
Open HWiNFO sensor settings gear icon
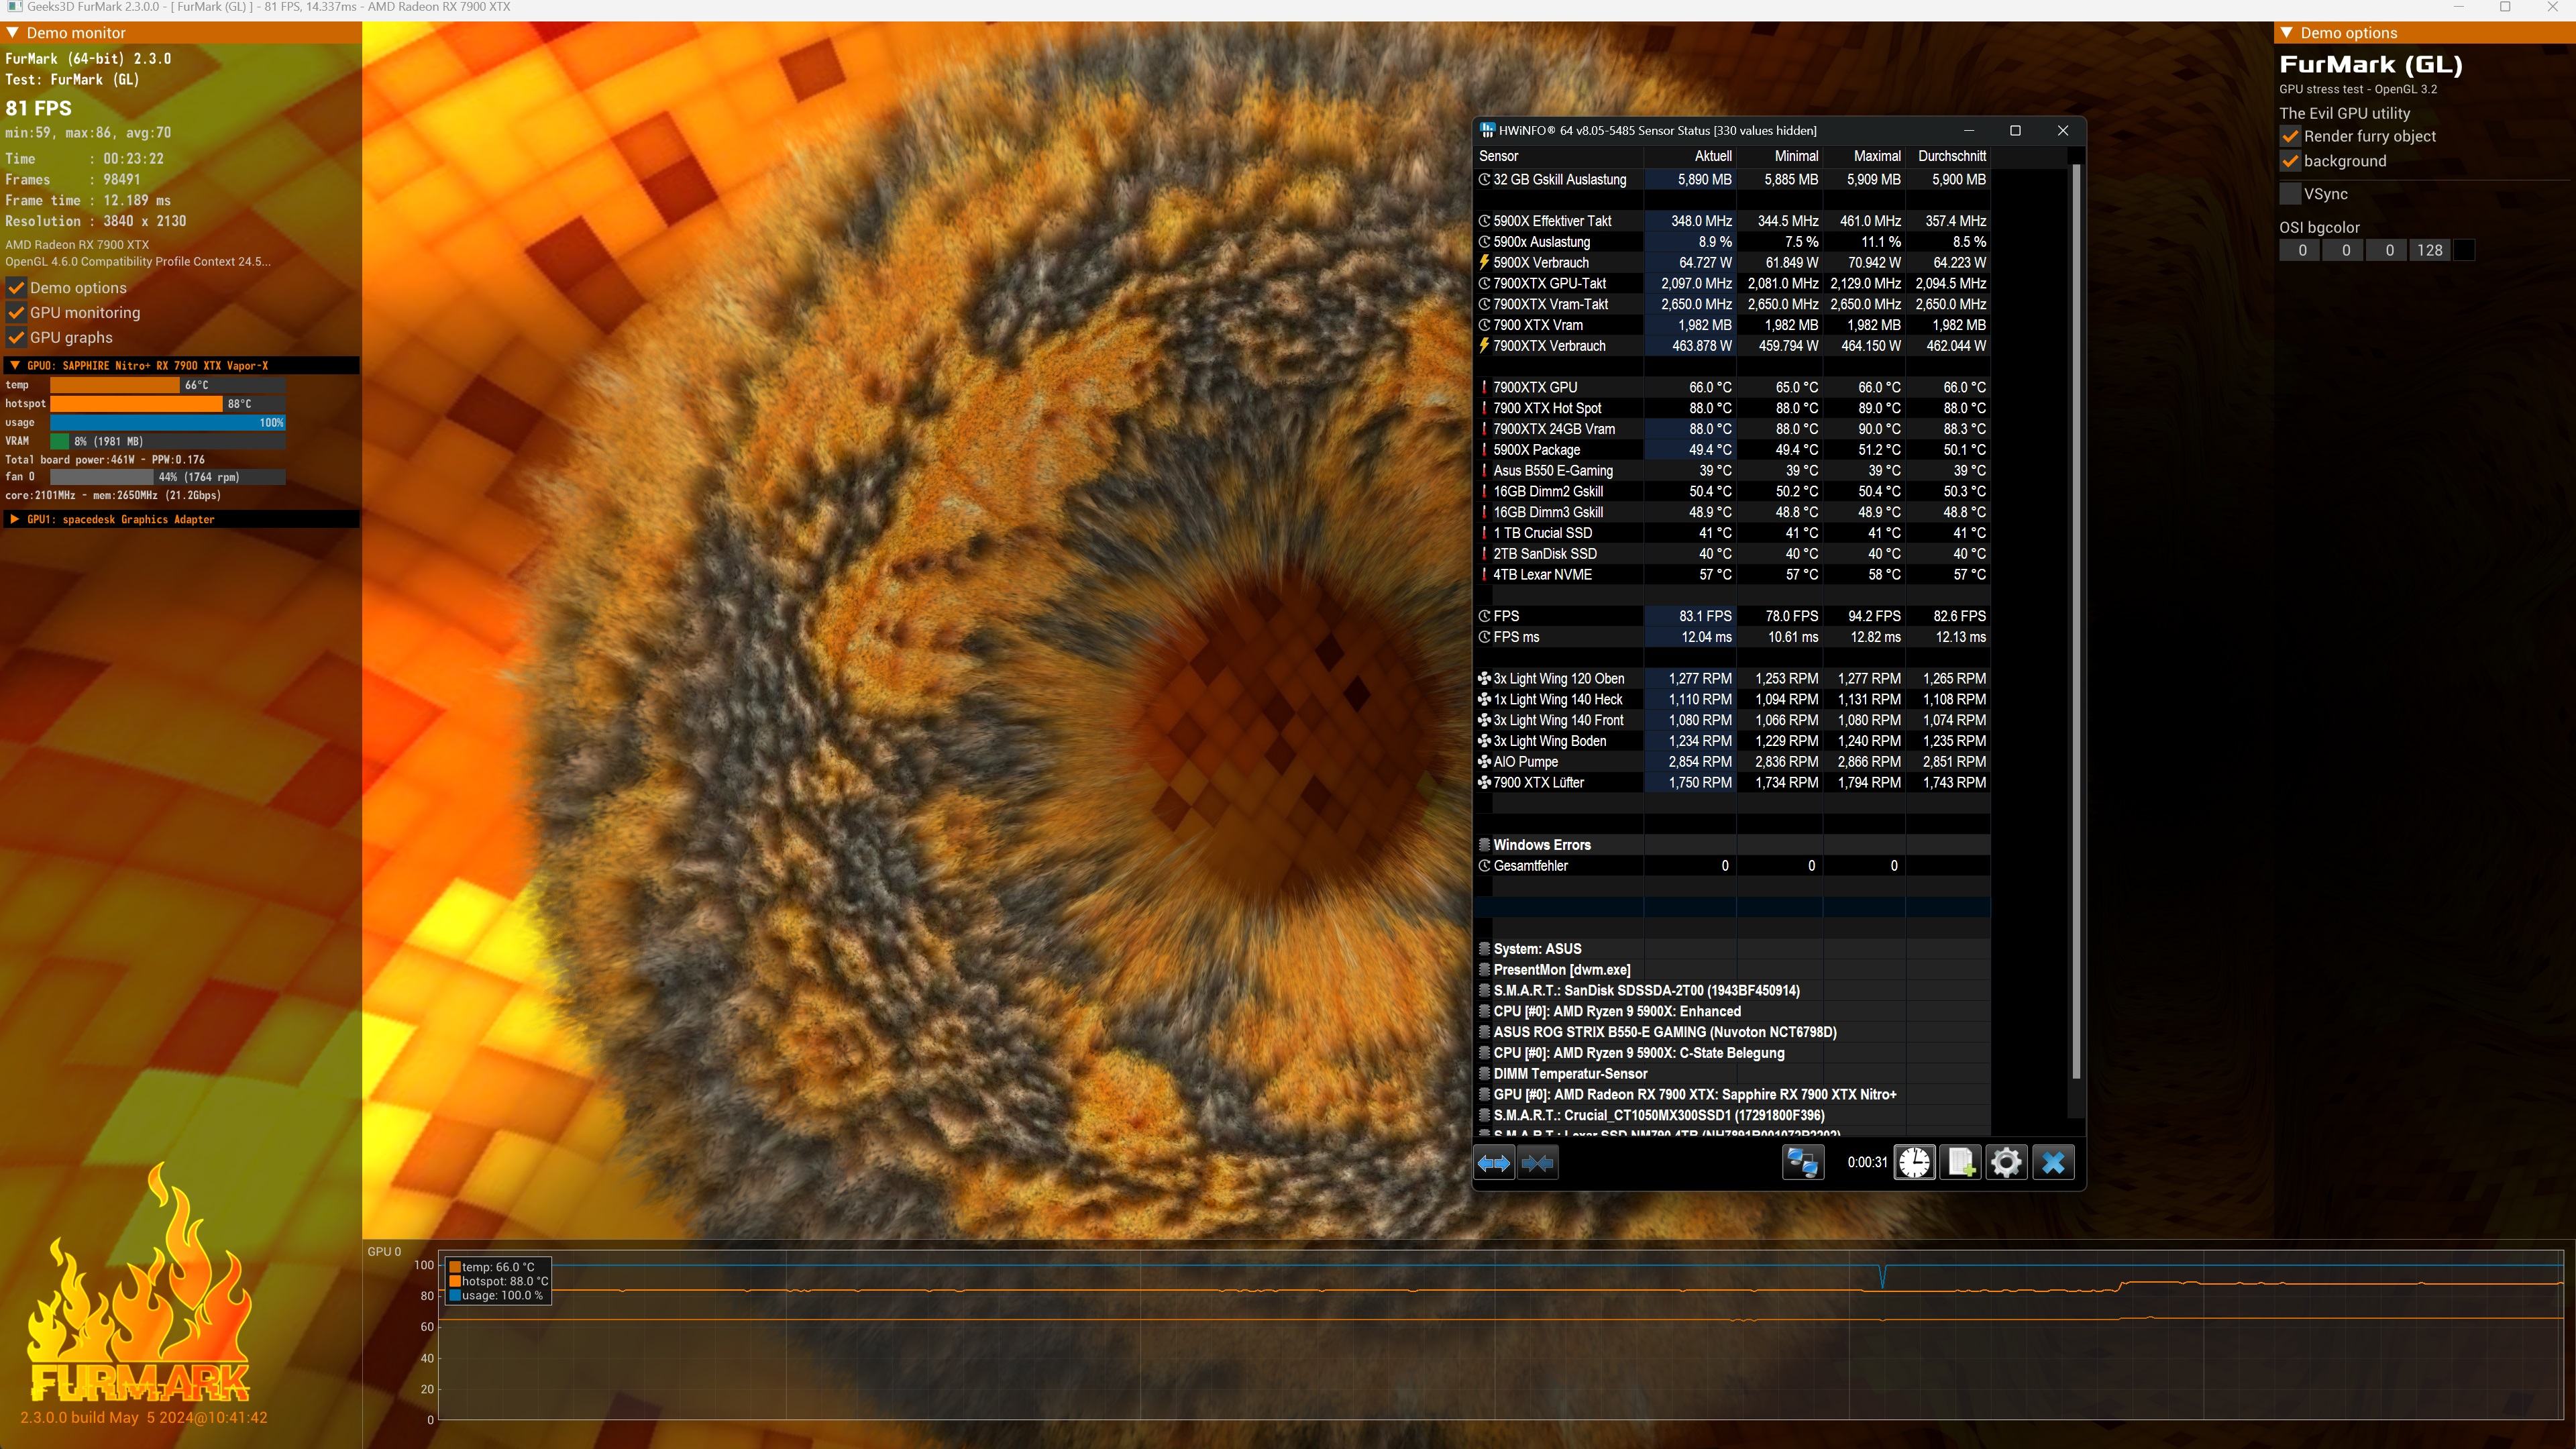2006,1163
